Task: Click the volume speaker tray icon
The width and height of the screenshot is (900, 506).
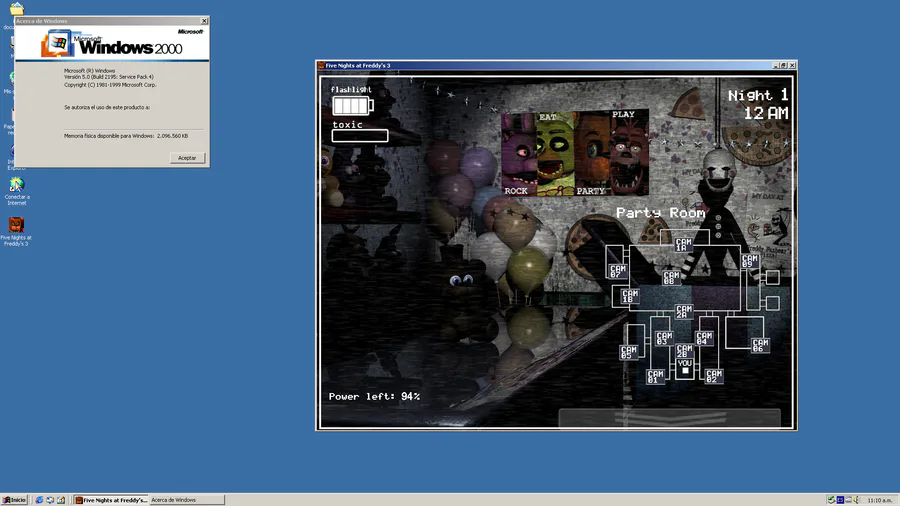Action: click(x=856, y=500)
